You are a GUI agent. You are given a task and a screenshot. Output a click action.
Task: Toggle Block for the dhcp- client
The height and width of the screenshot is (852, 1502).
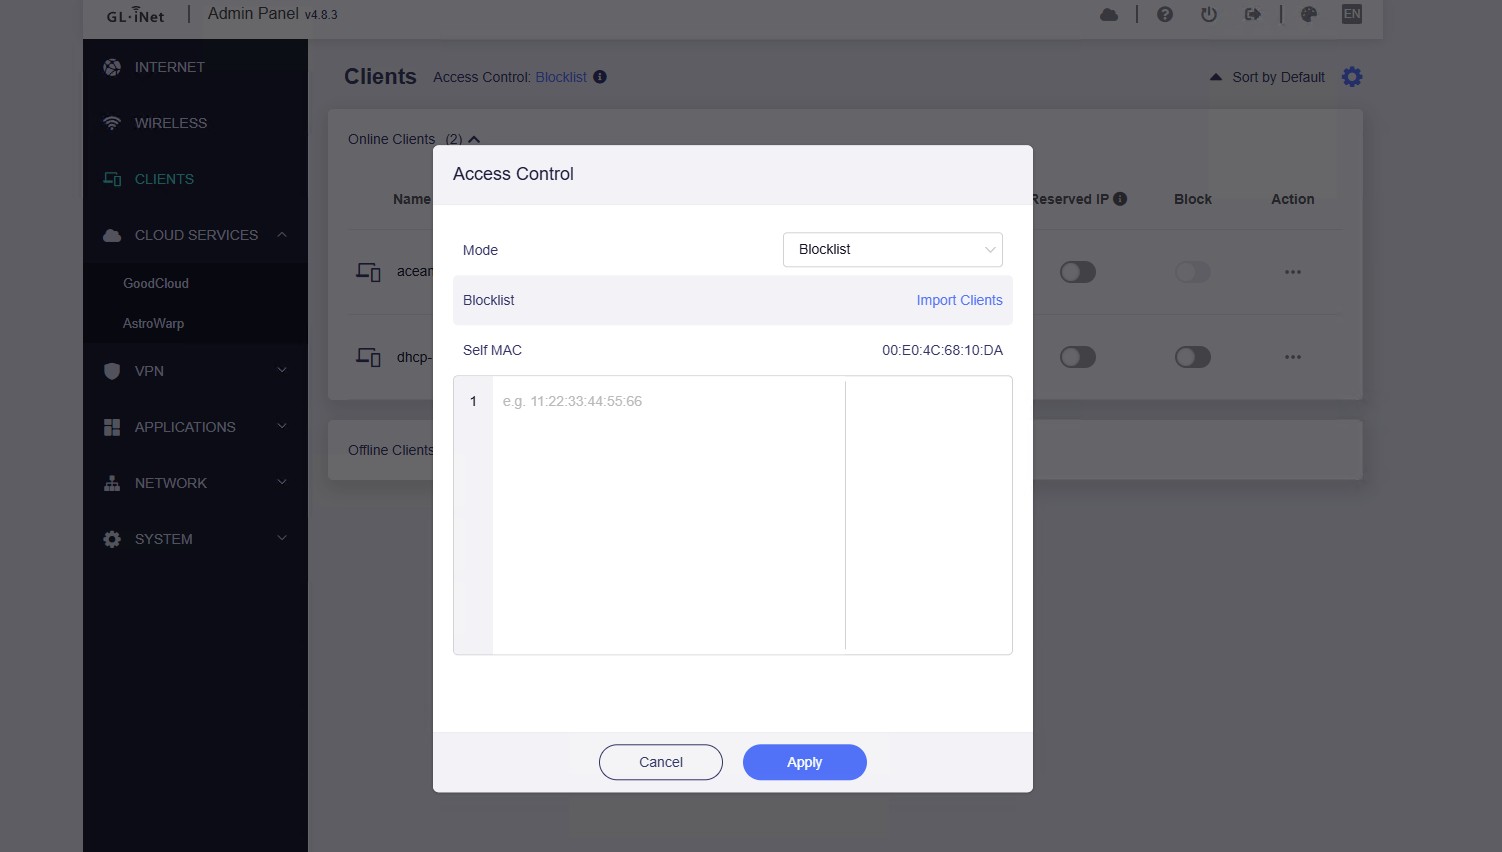click(x=1193, y=357)
